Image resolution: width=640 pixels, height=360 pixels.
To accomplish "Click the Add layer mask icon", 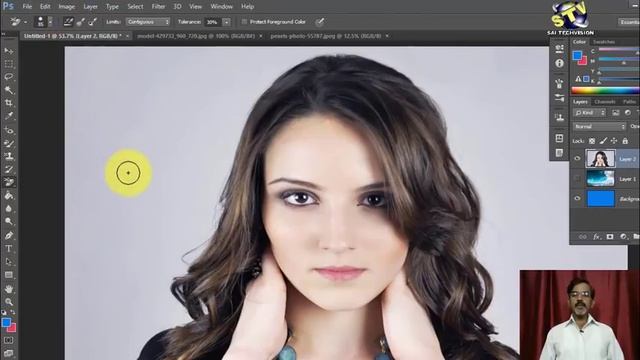I will coord(610,237).
